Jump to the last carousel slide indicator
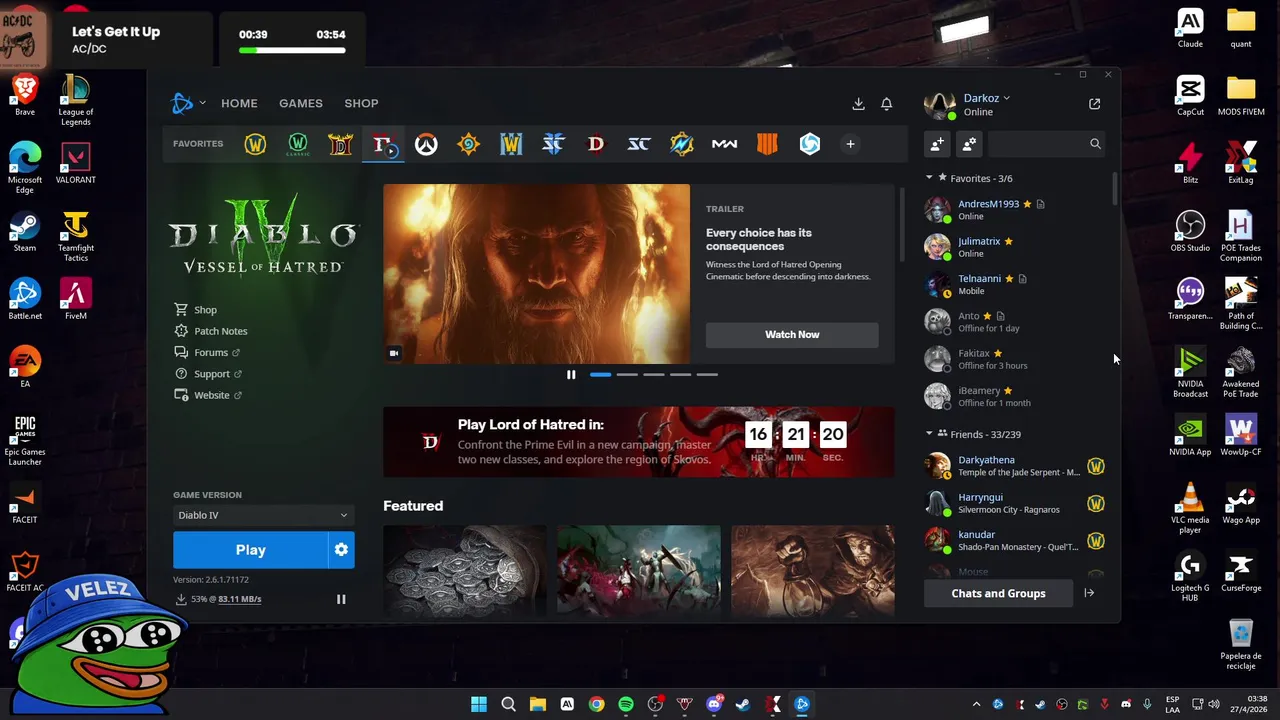The image size is (1280, 720). 707,375
